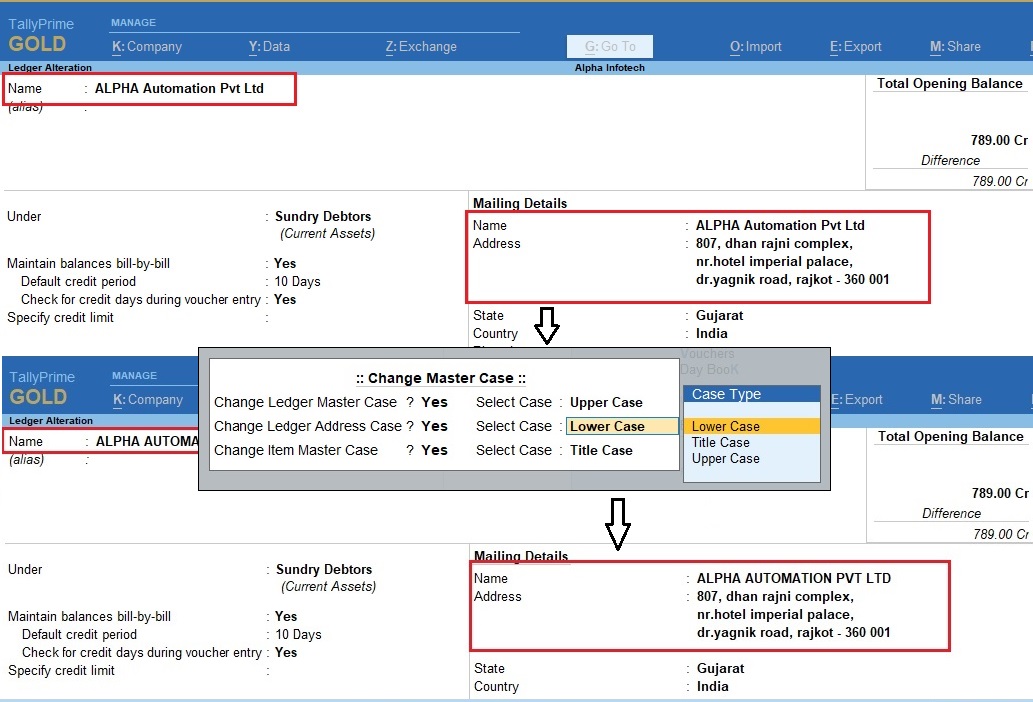Click the Total Opening Balance heading at top
The width and height of the screenshot is (1033, 702).
[x=949, y=84]
